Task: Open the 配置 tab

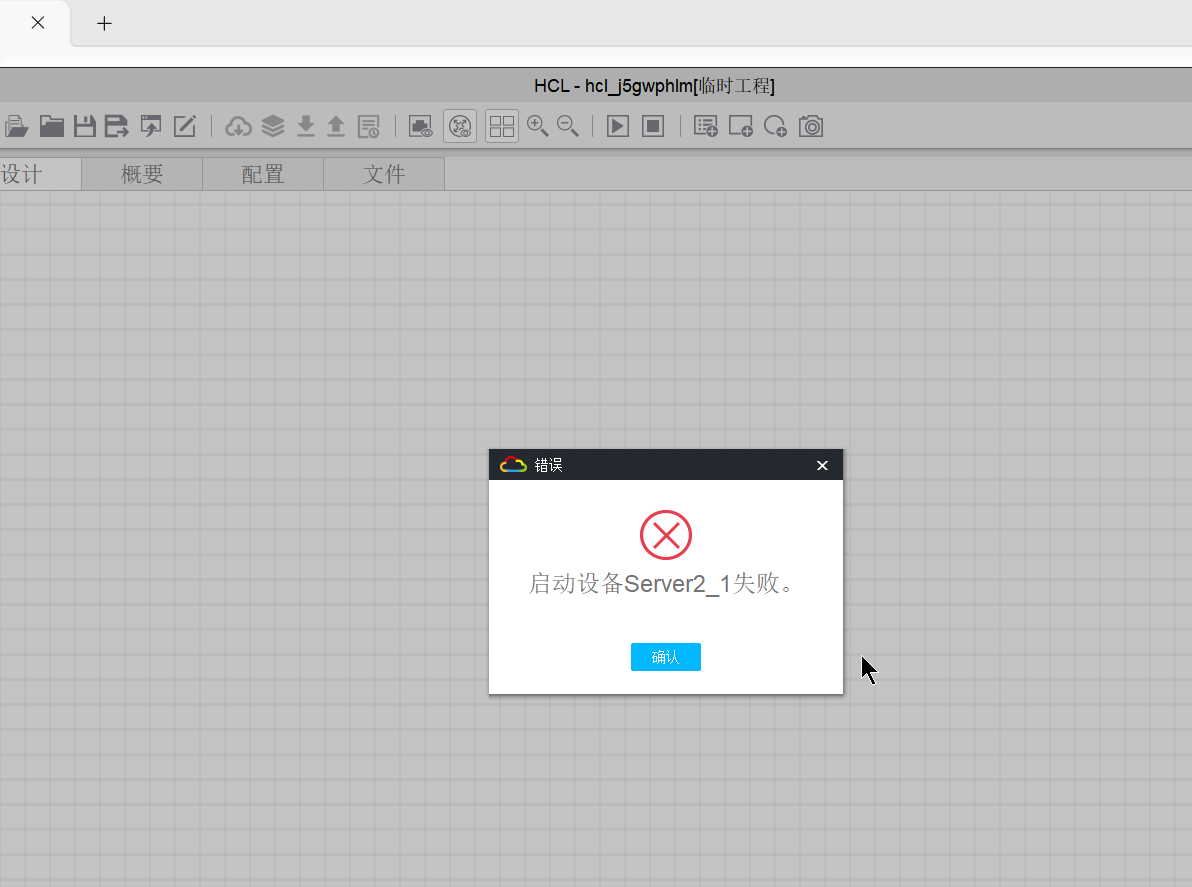Action: coord(263,174)
